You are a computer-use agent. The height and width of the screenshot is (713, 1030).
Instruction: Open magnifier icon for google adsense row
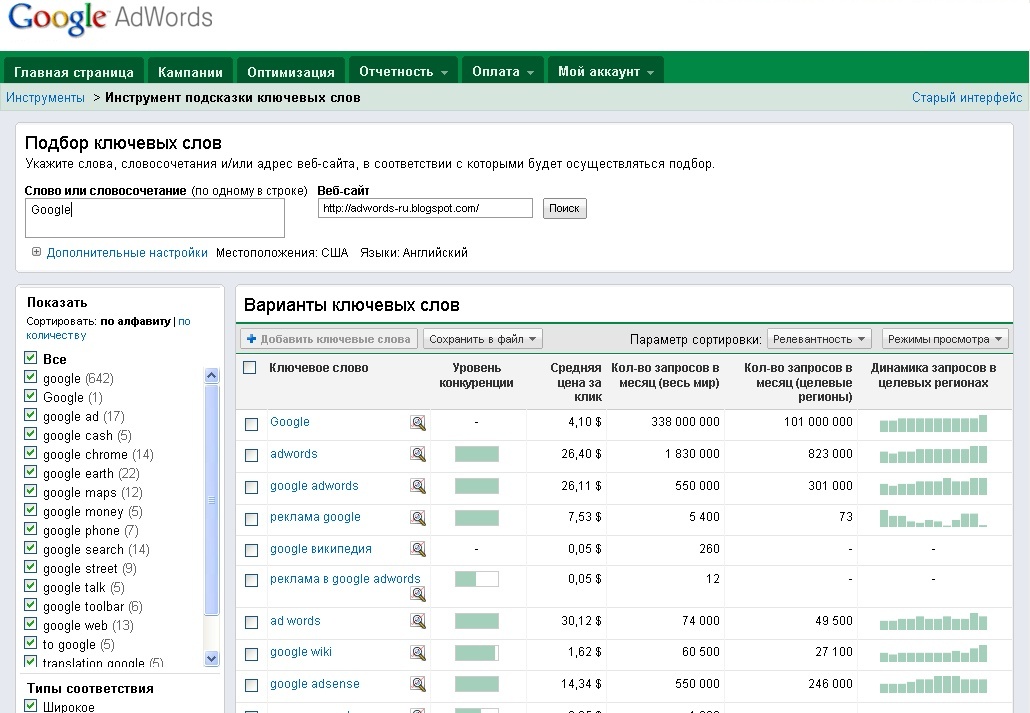click(418, 684)
